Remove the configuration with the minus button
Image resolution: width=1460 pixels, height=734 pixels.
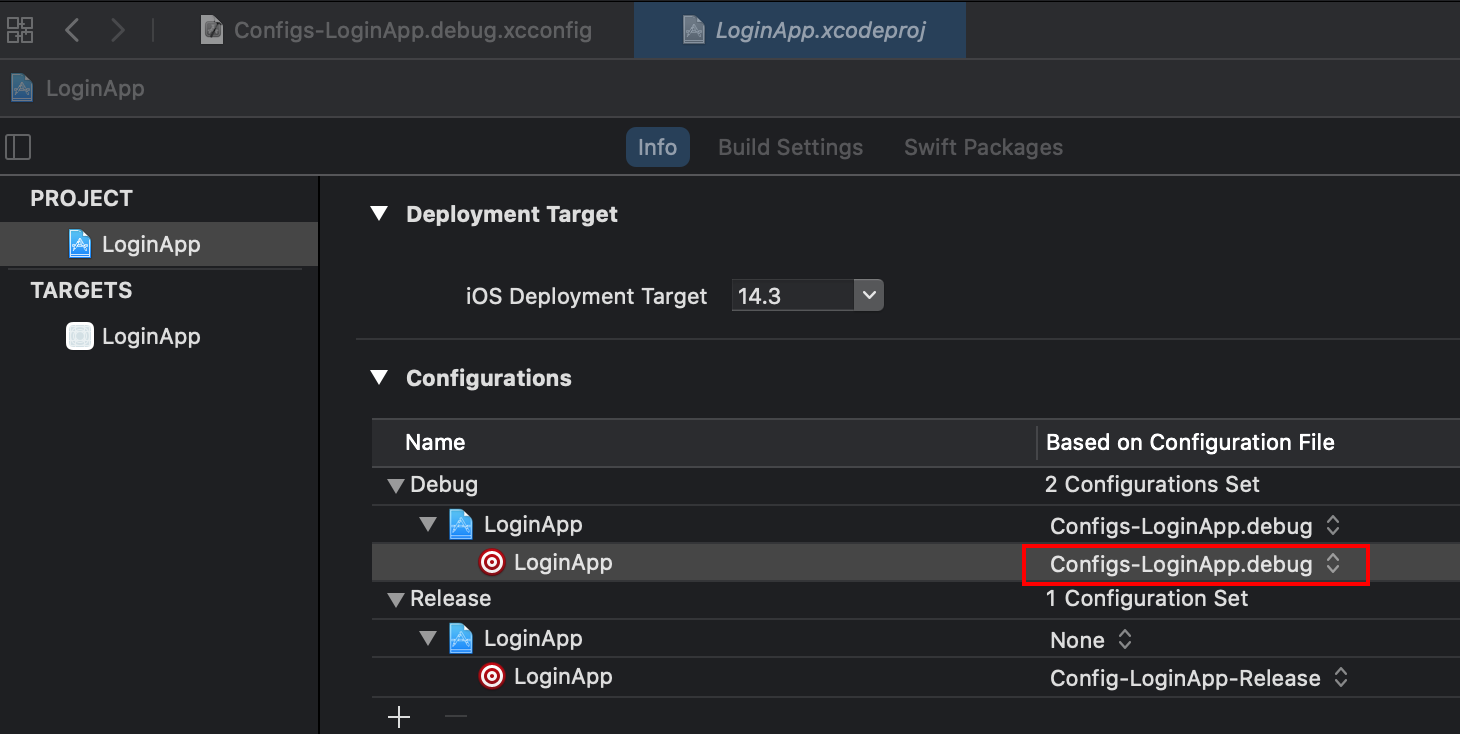click(455, 717)
